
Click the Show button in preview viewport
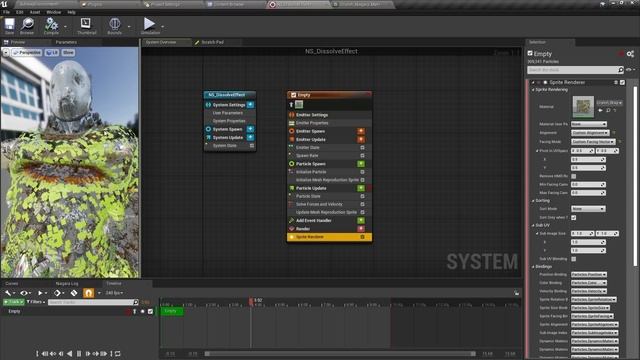pyautogui.click(x=68, y=53)
